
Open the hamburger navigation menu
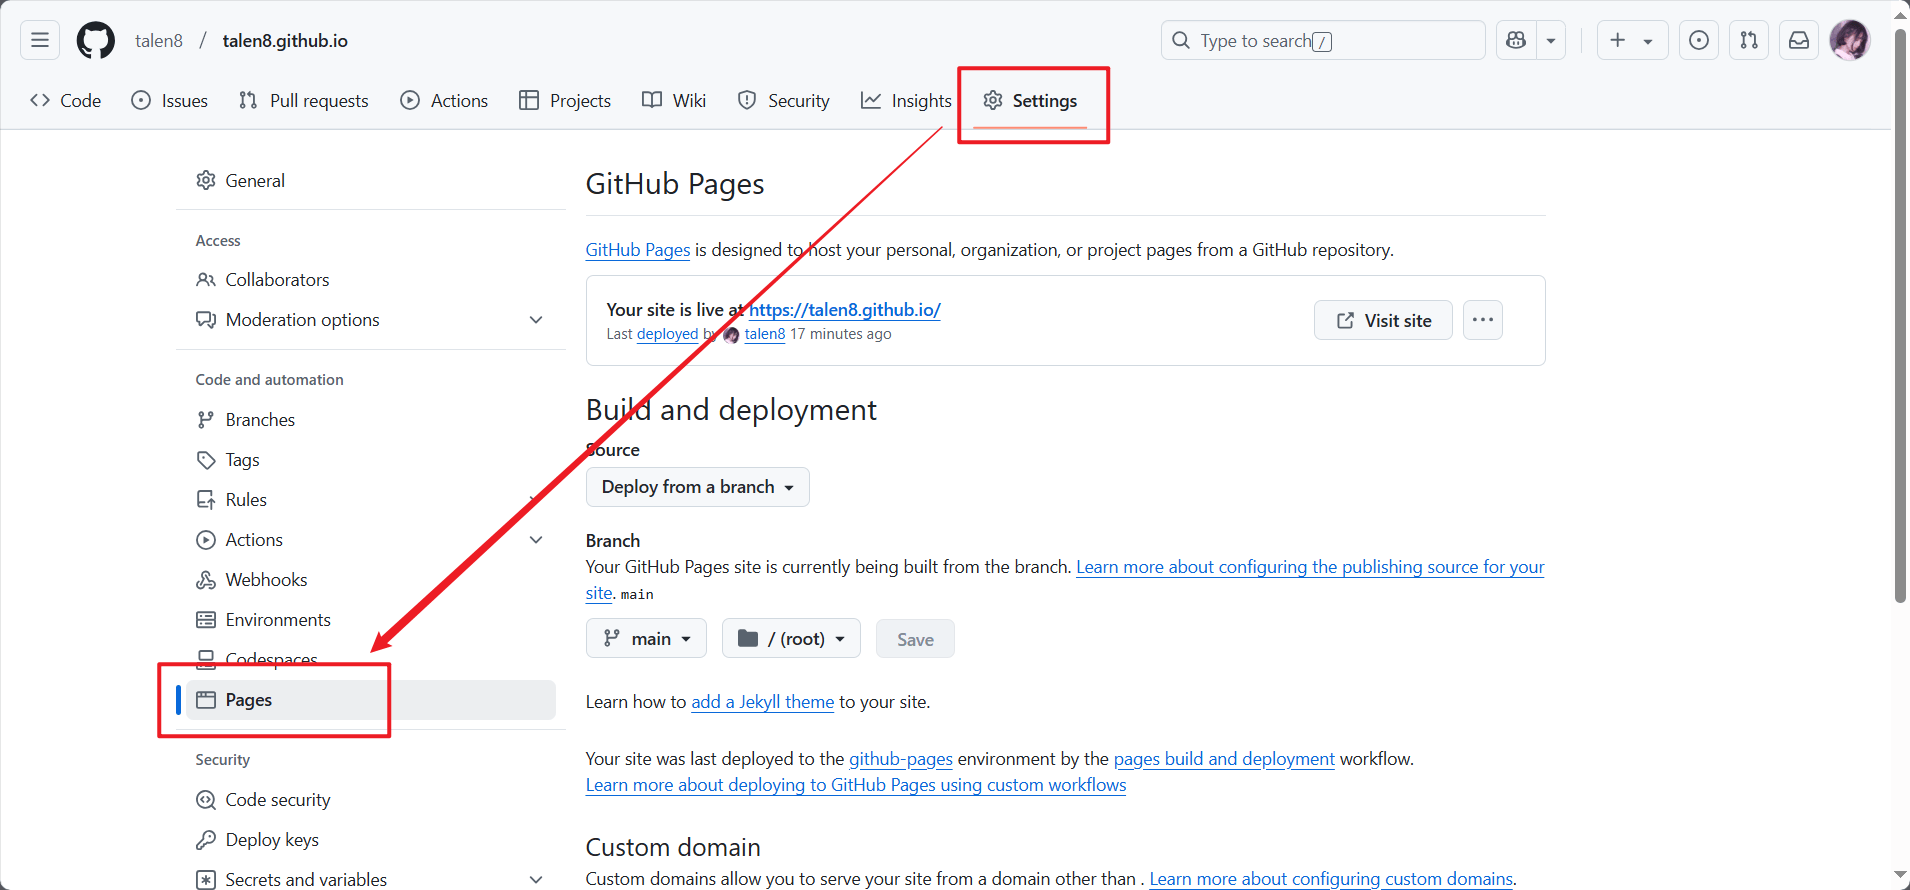tap(40, 40)
